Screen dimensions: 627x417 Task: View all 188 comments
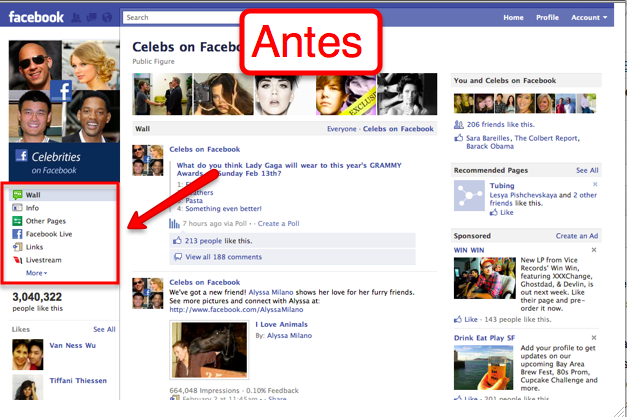[223, 257]
